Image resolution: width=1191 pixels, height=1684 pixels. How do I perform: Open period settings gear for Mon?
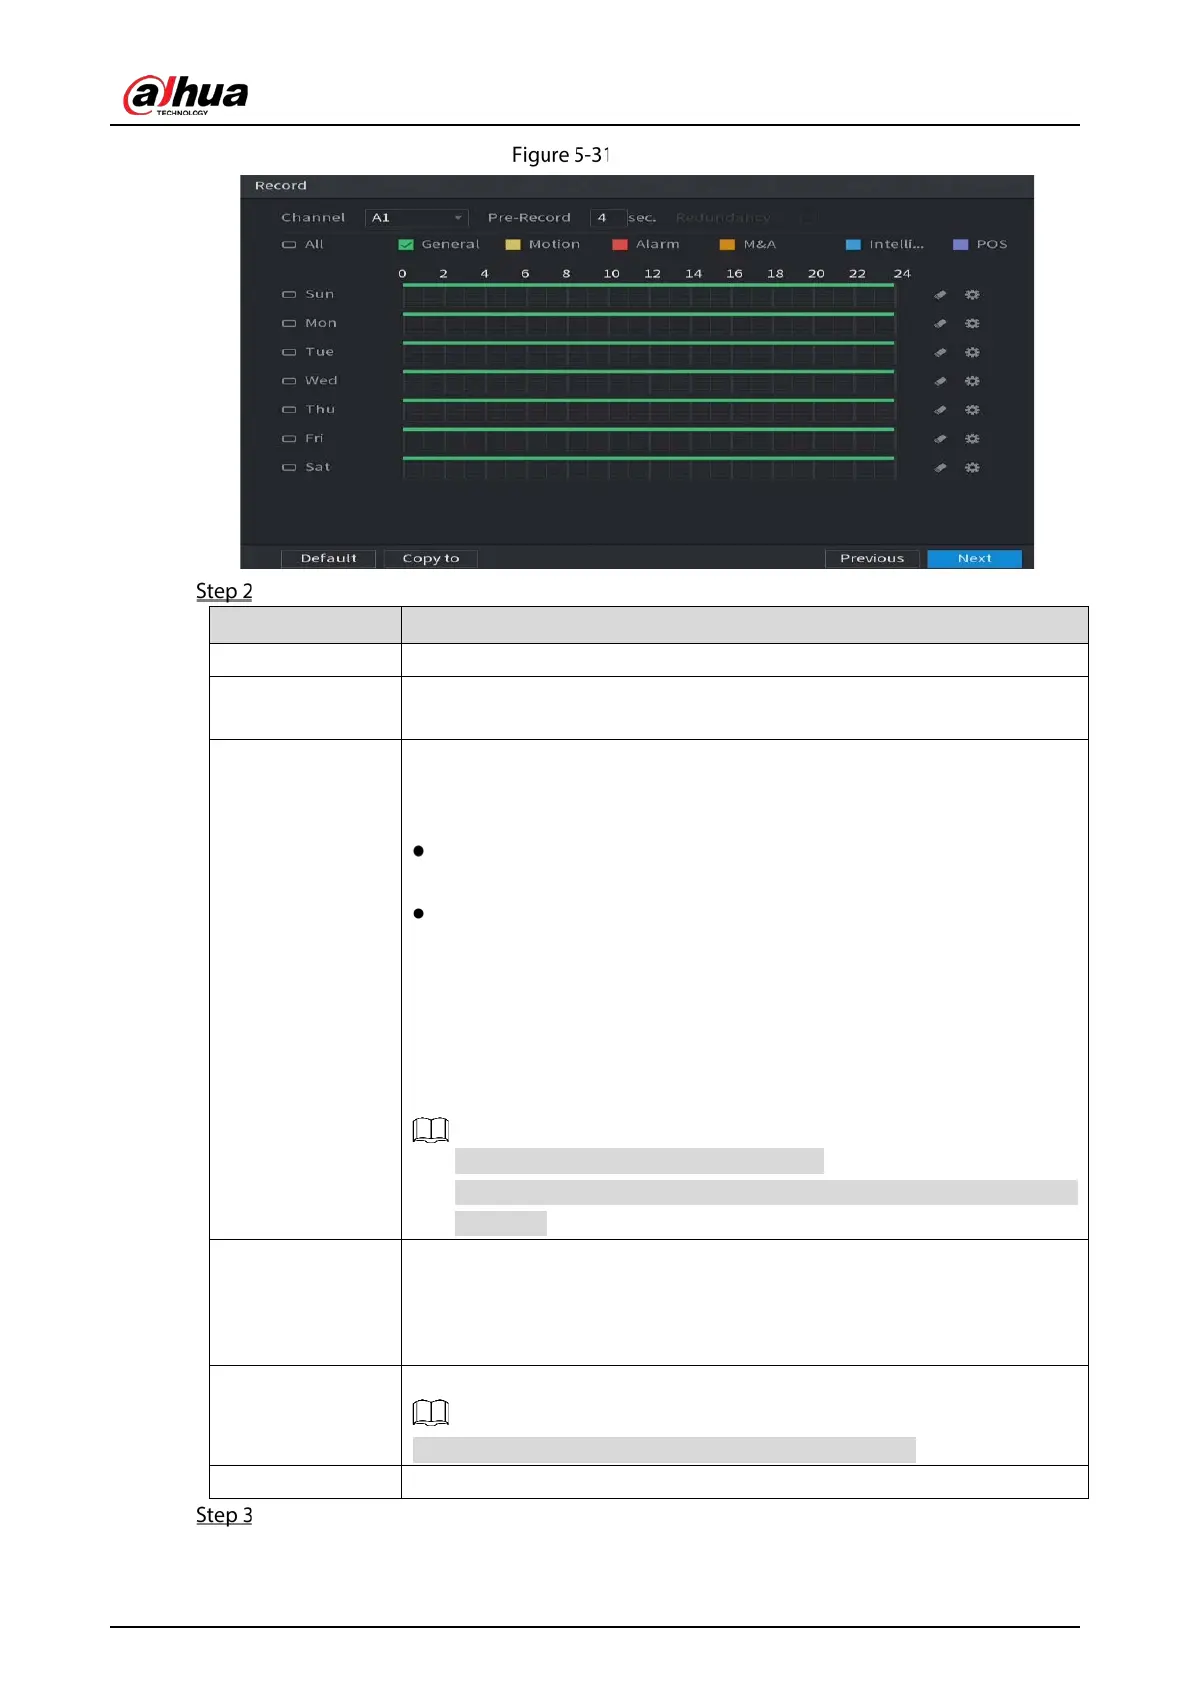click(x=972, y=324)
